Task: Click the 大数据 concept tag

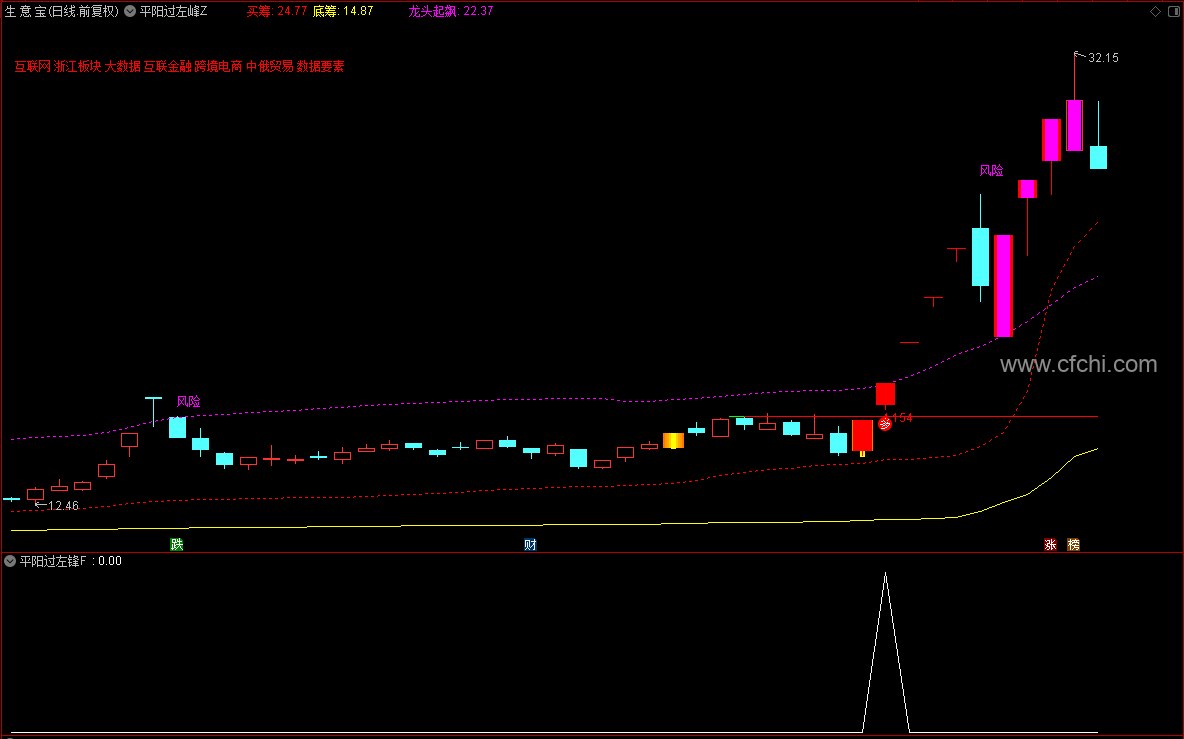Action: click(122, 66)
